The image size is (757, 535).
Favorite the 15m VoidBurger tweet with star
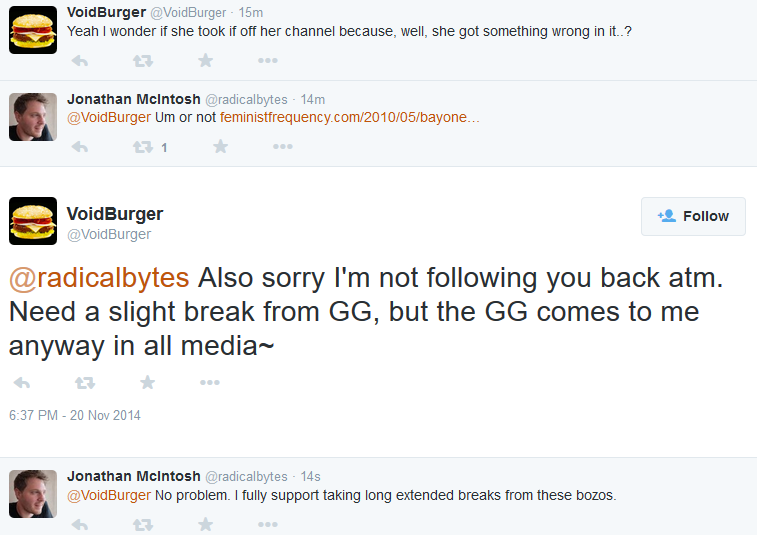(x=205, y=60)
